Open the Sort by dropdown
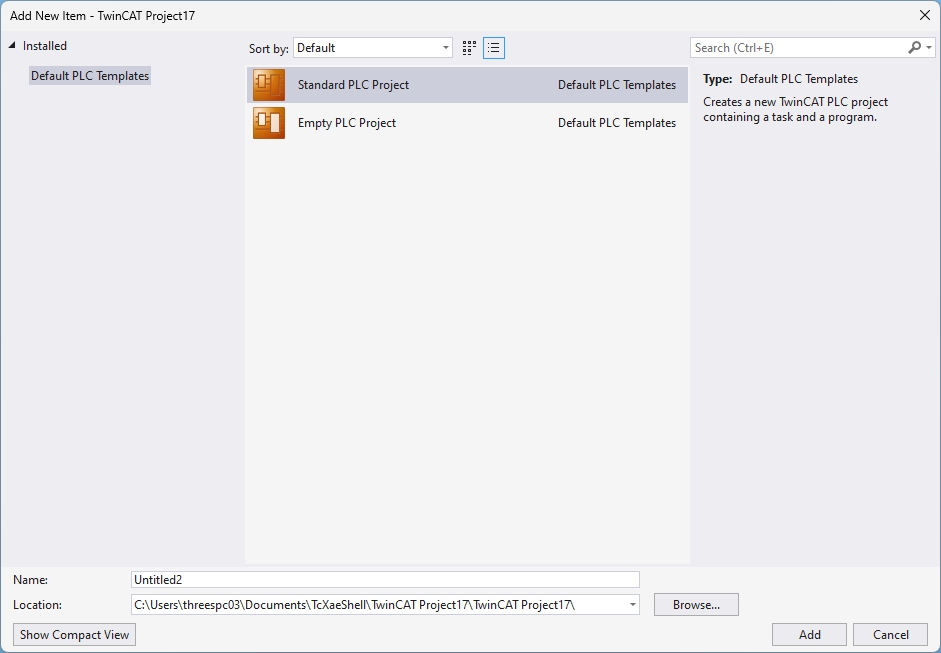This screenshot has height=653, width=941. click(x=373, y=48)
